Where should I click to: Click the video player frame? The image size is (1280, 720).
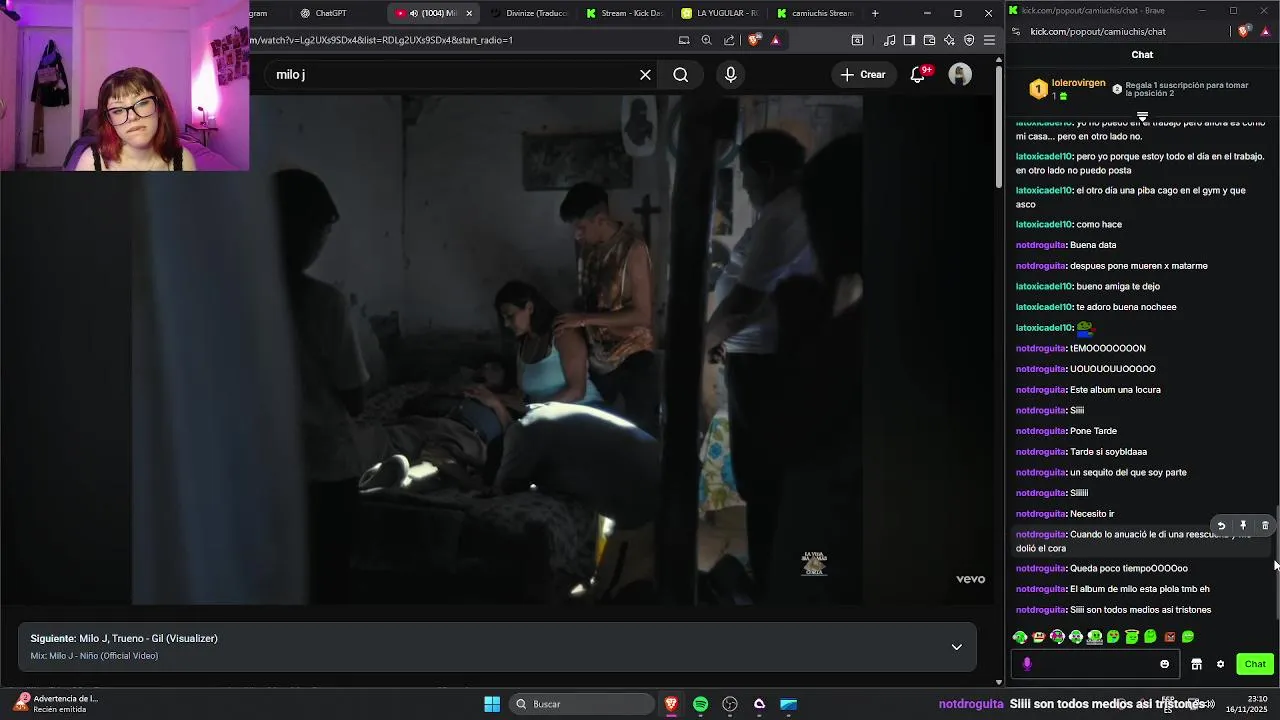[x=497, y=350]
